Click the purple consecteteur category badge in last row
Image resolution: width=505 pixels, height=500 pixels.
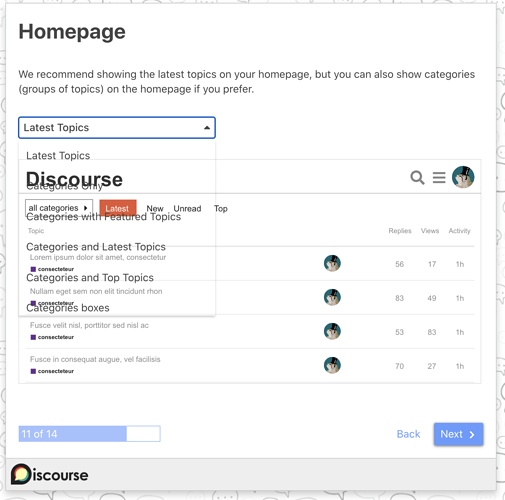point(52,371)
